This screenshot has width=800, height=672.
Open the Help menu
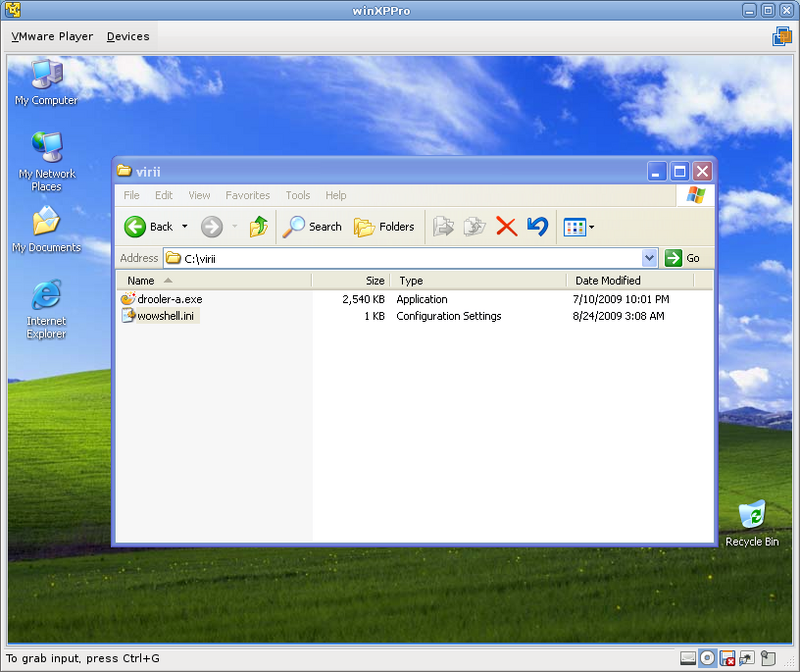pyautogui.click(x=336, y=195)
